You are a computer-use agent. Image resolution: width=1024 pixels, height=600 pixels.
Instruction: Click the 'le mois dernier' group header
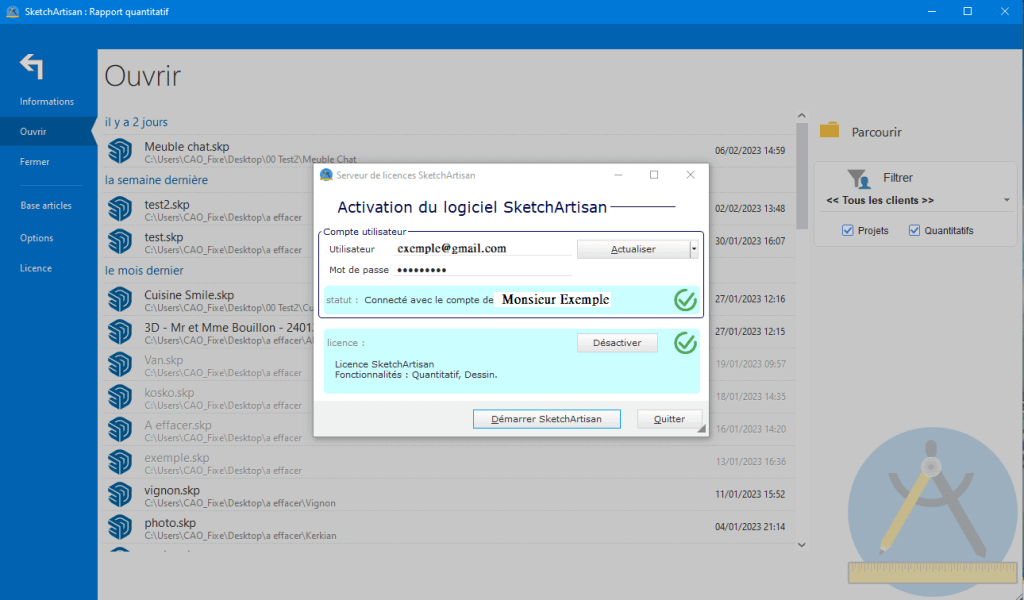click(144, 270)
